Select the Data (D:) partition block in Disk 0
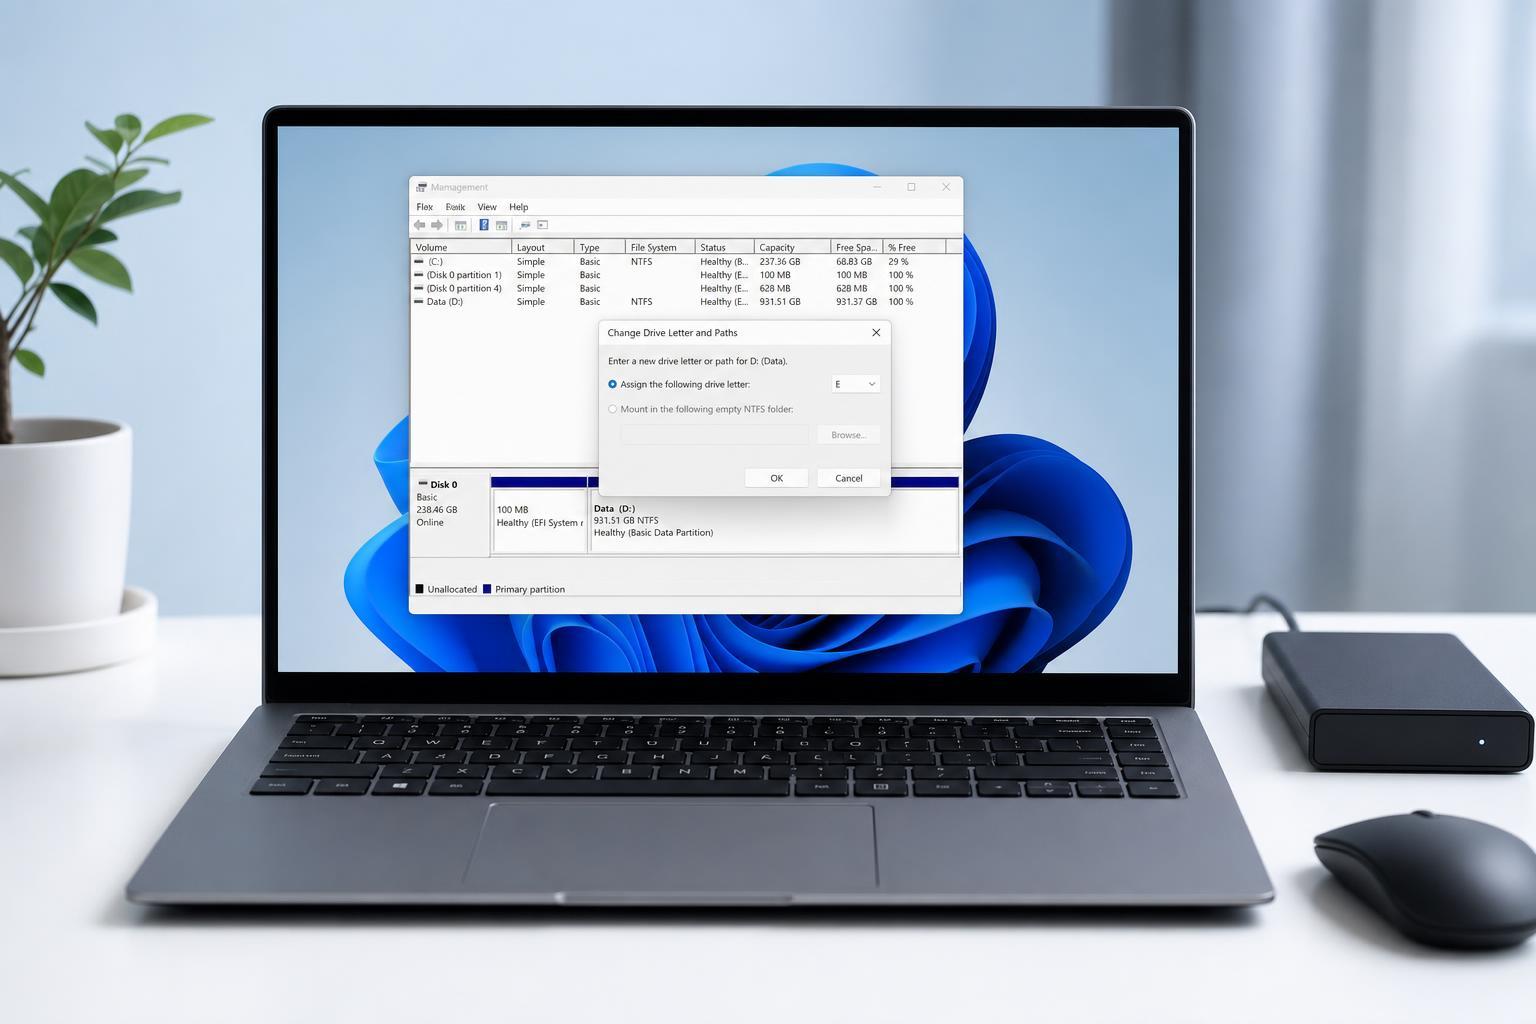 [x=775, y=520]
